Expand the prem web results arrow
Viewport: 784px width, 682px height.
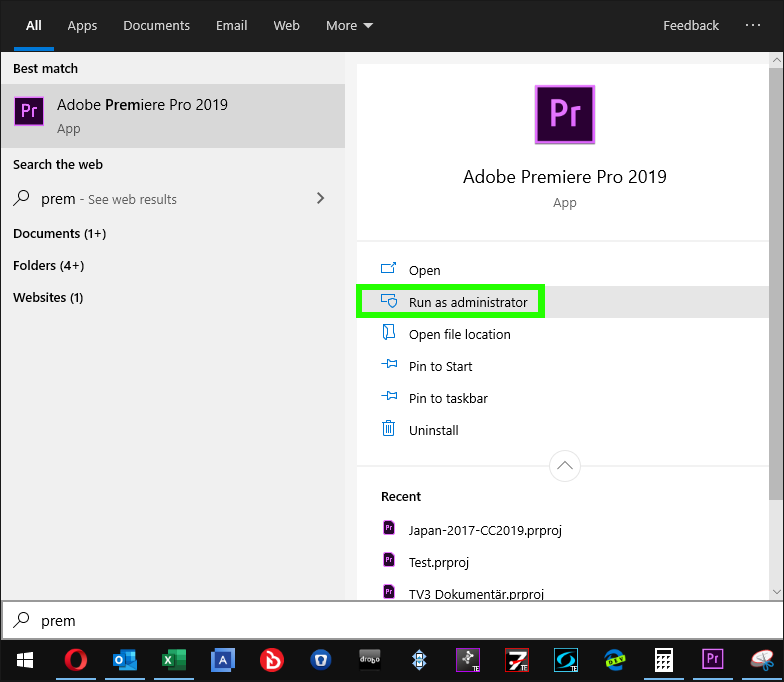320,198
